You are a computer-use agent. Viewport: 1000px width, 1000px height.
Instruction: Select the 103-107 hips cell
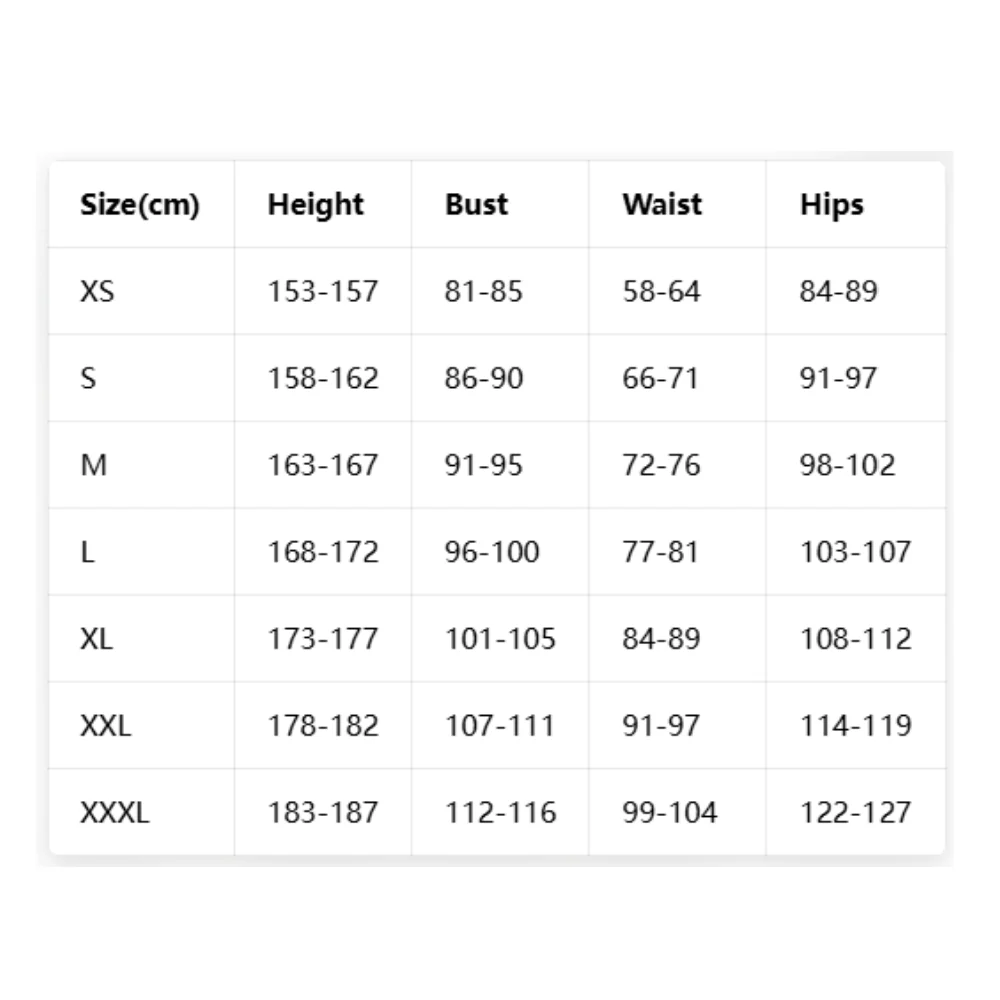(x=855, y=552)
